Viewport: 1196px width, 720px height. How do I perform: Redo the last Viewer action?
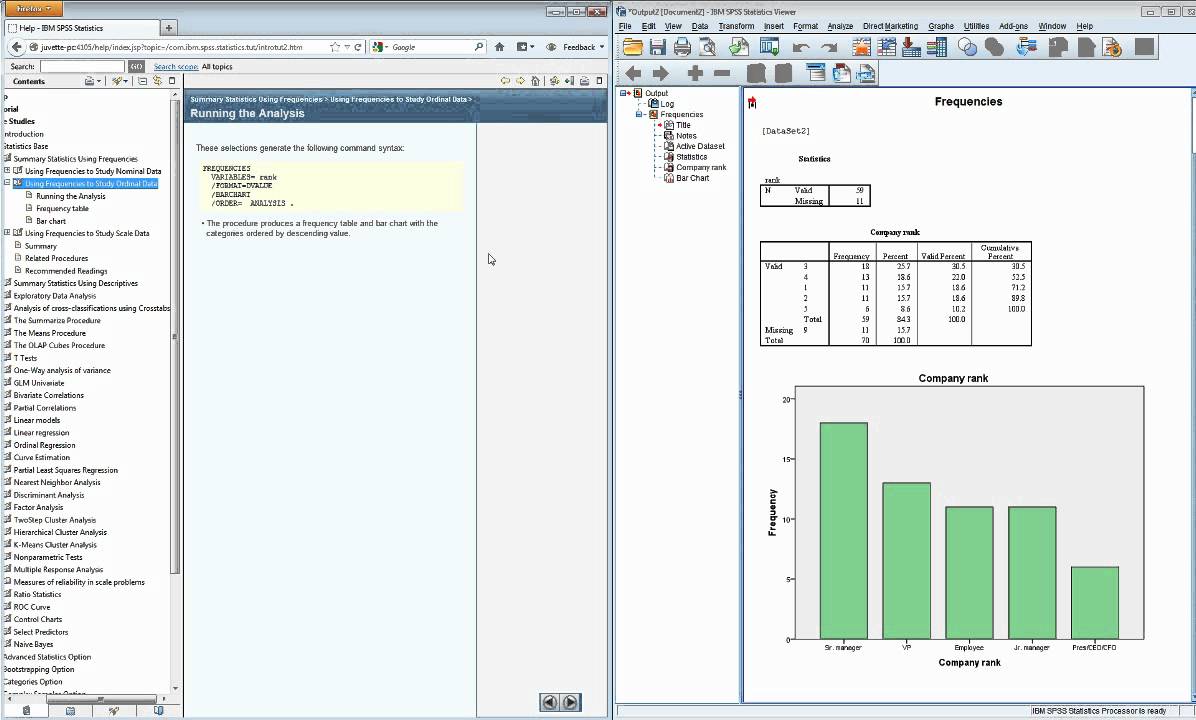pos(829,48)
